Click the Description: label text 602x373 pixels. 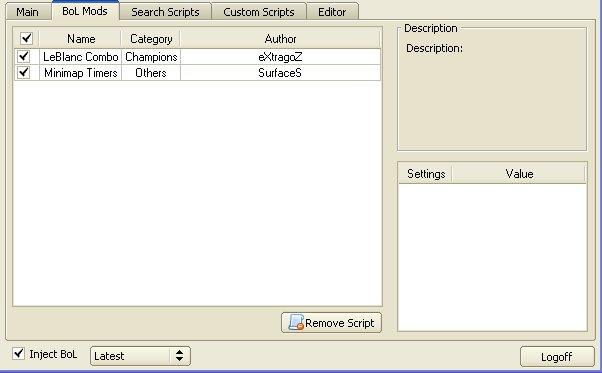pos(434,48)
